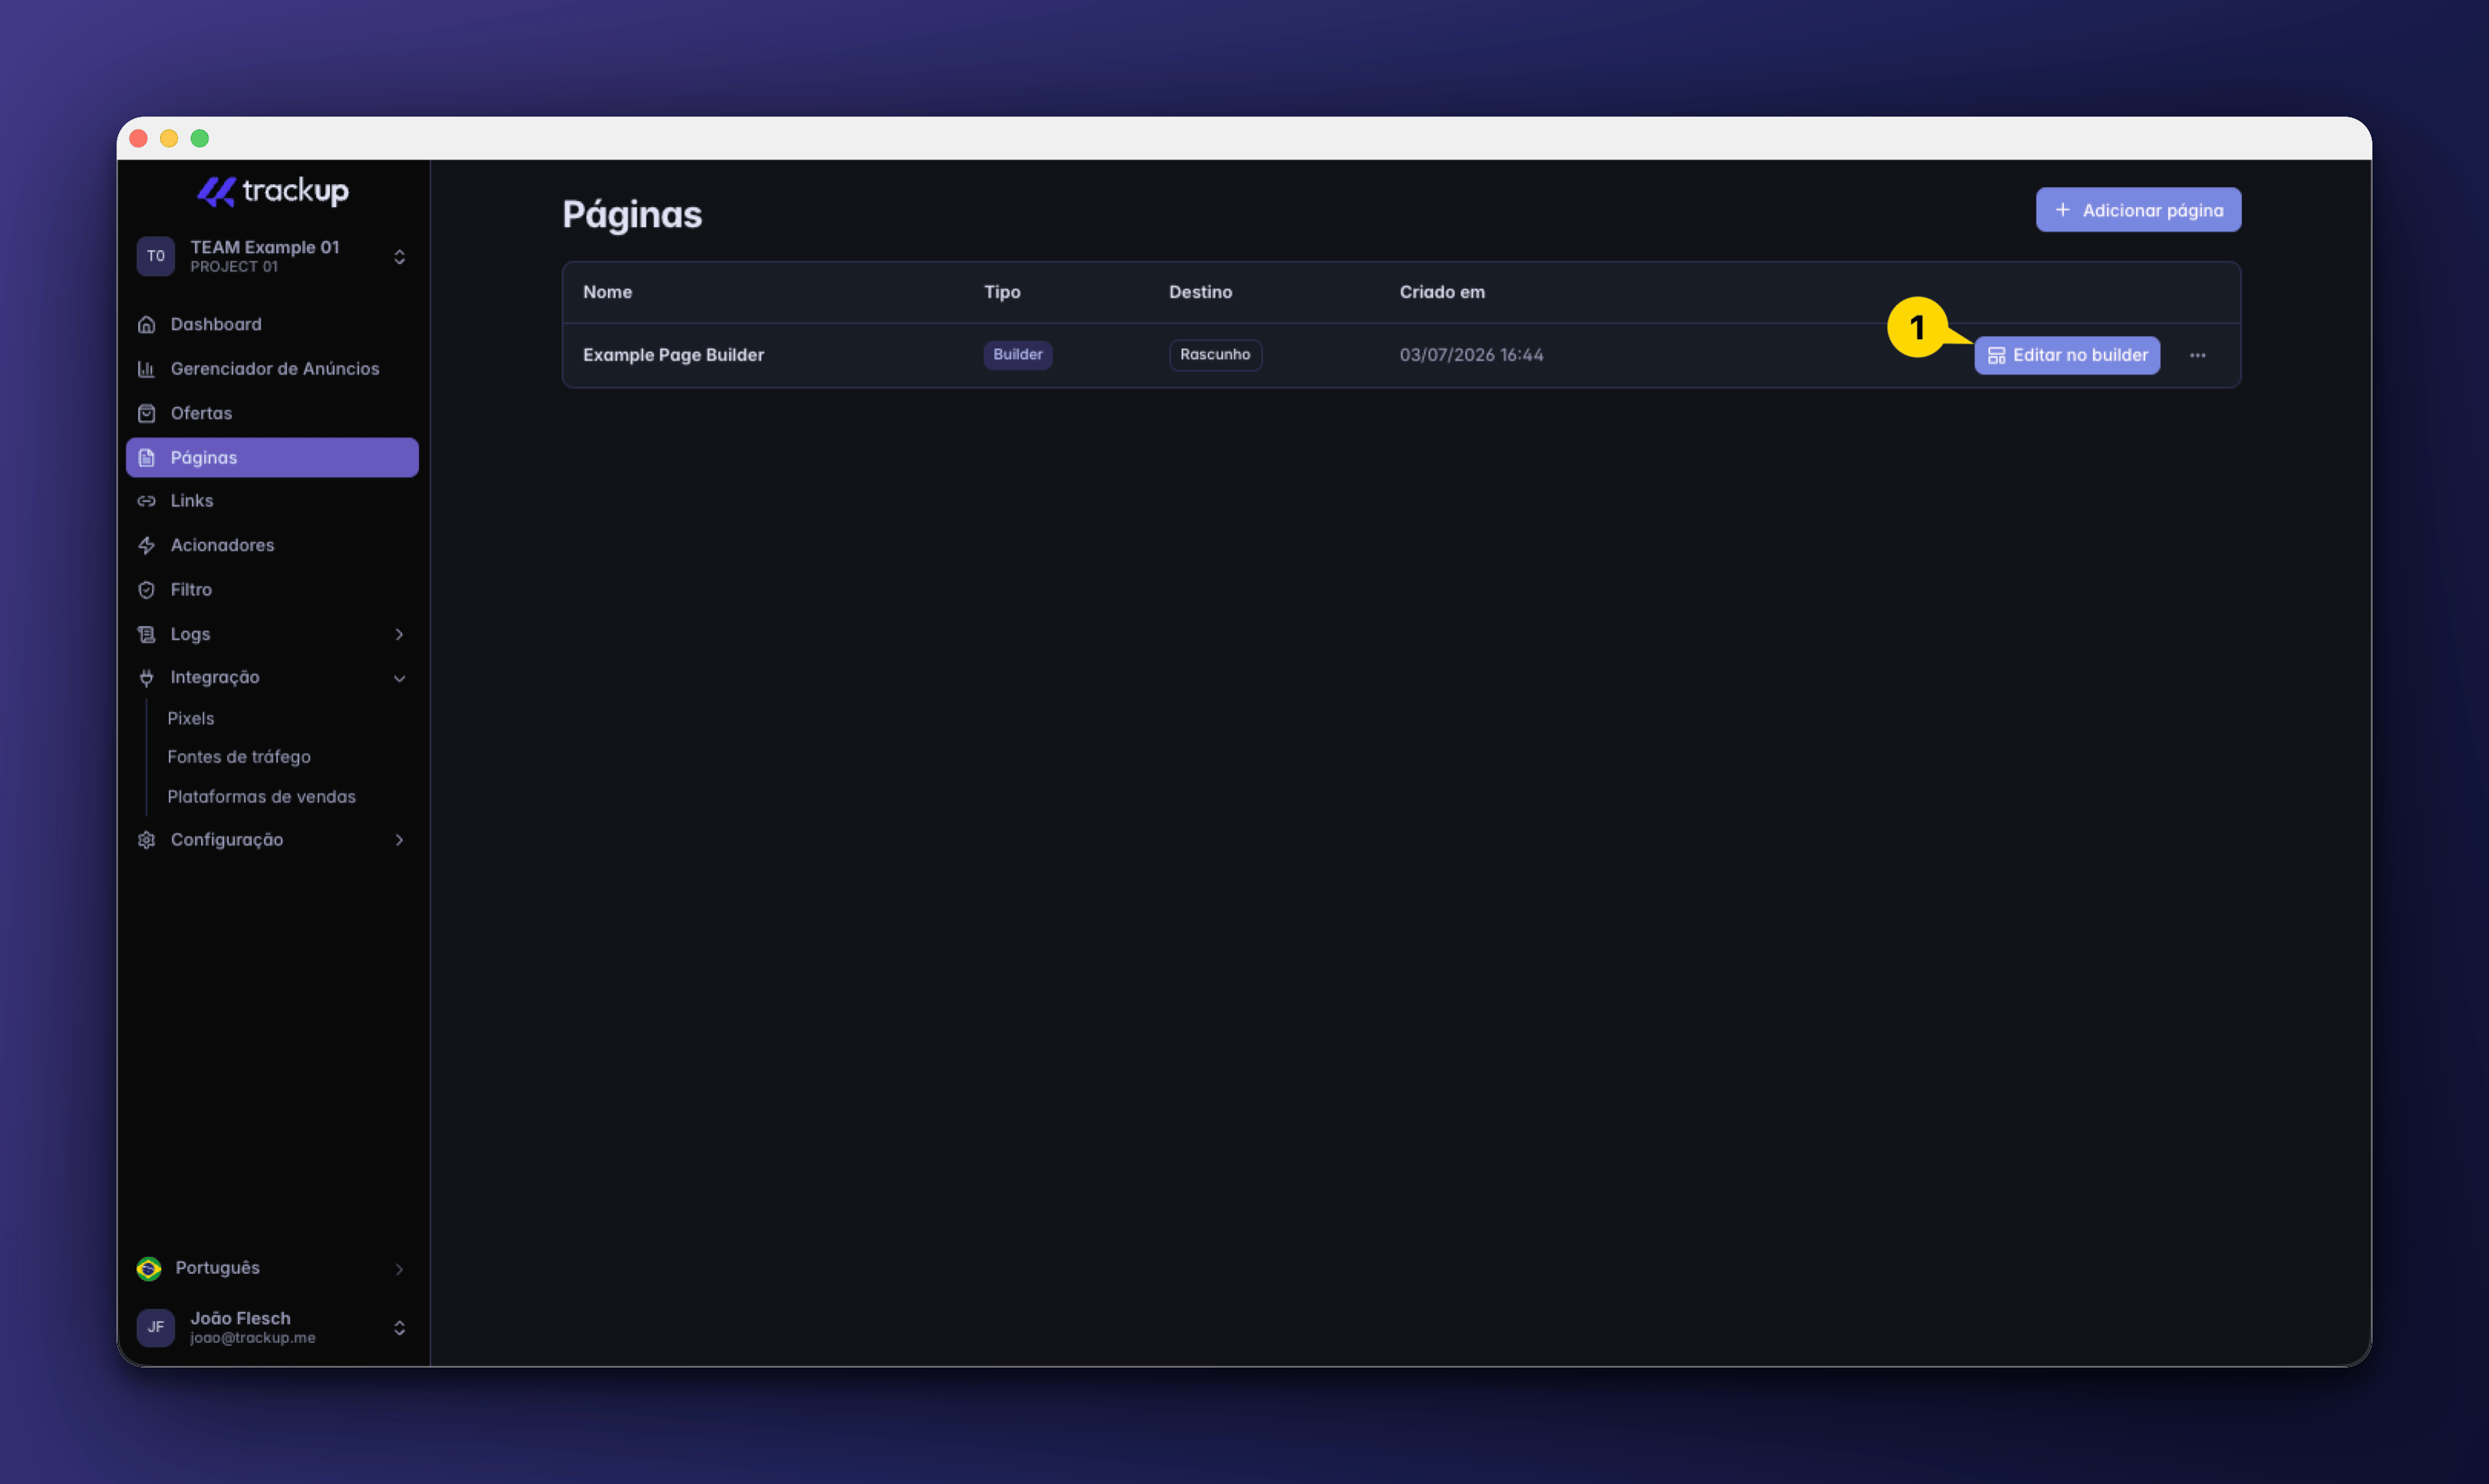
Task: Select Páginas sidebar item
Action: coord(272,457)
